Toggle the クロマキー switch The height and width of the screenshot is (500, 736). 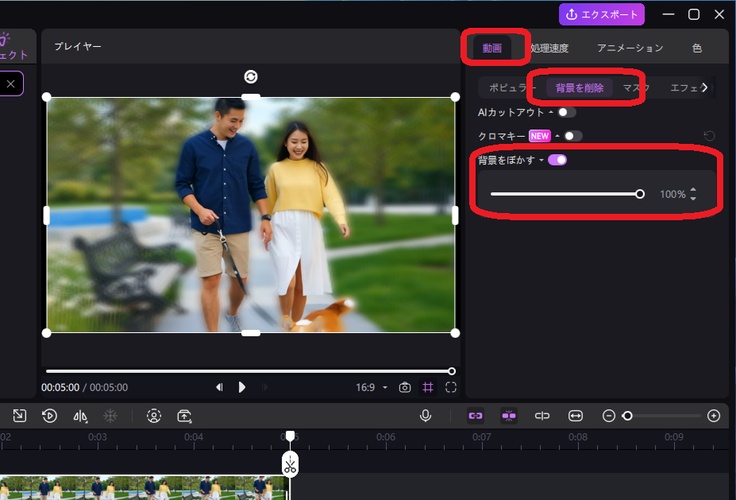pyautogui.click(x=573, y=136)
